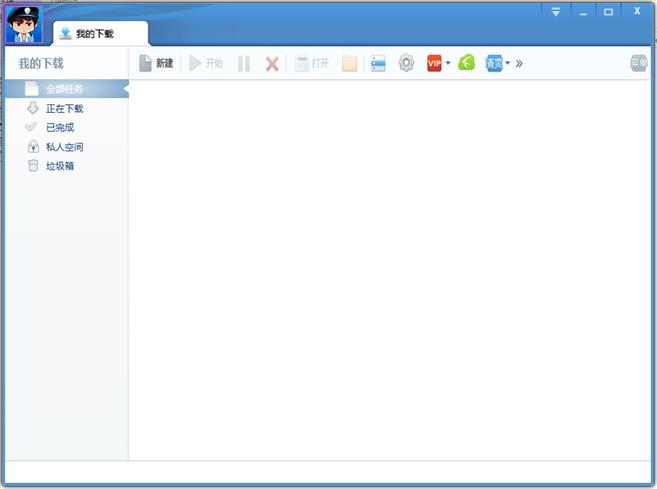Select 已完成 in the sidebar
The width and height of the screenshot is (657, 489).
(x=67, y=127)
